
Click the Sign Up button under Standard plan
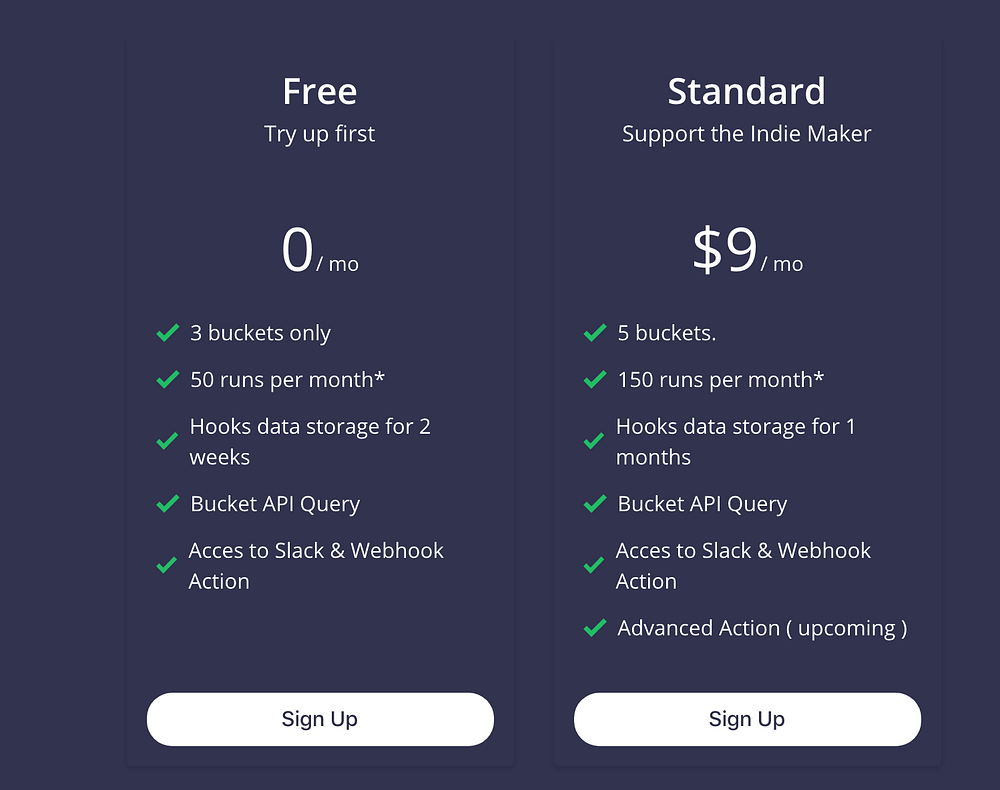click(747, 719)
